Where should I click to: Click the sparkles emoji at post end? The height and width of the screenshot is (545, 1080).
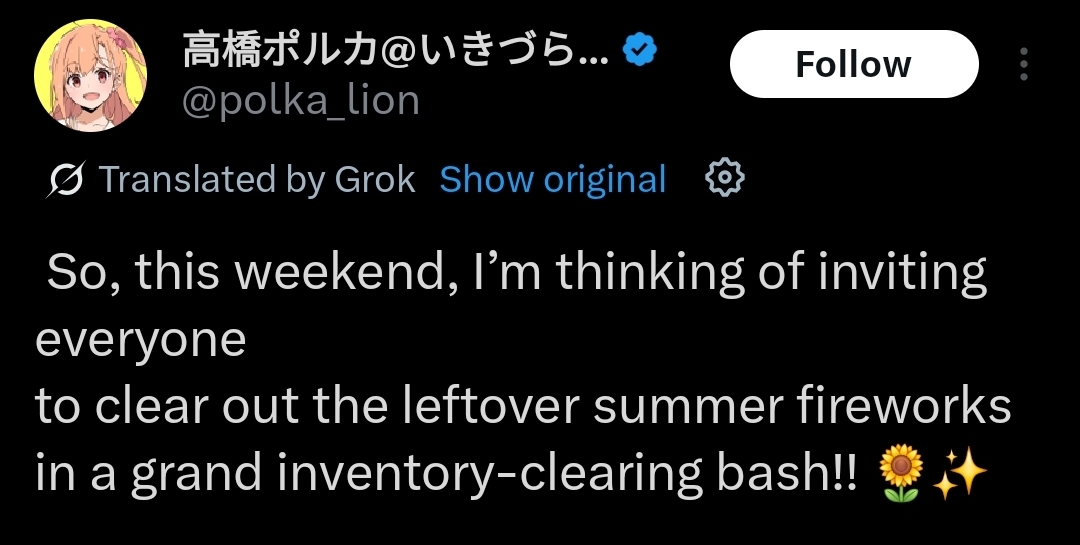click(959, 473)
